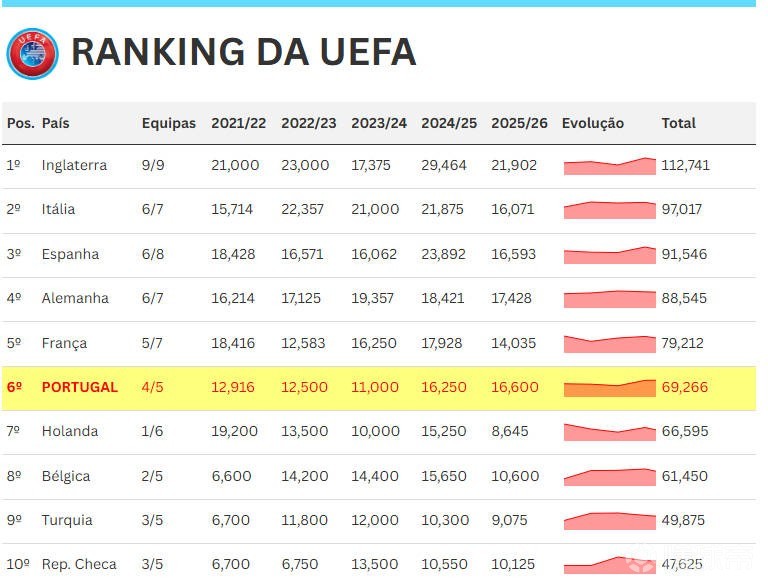The image size is (768, 583).
Task: Click the País column header
Action: (x=56, y=123)
